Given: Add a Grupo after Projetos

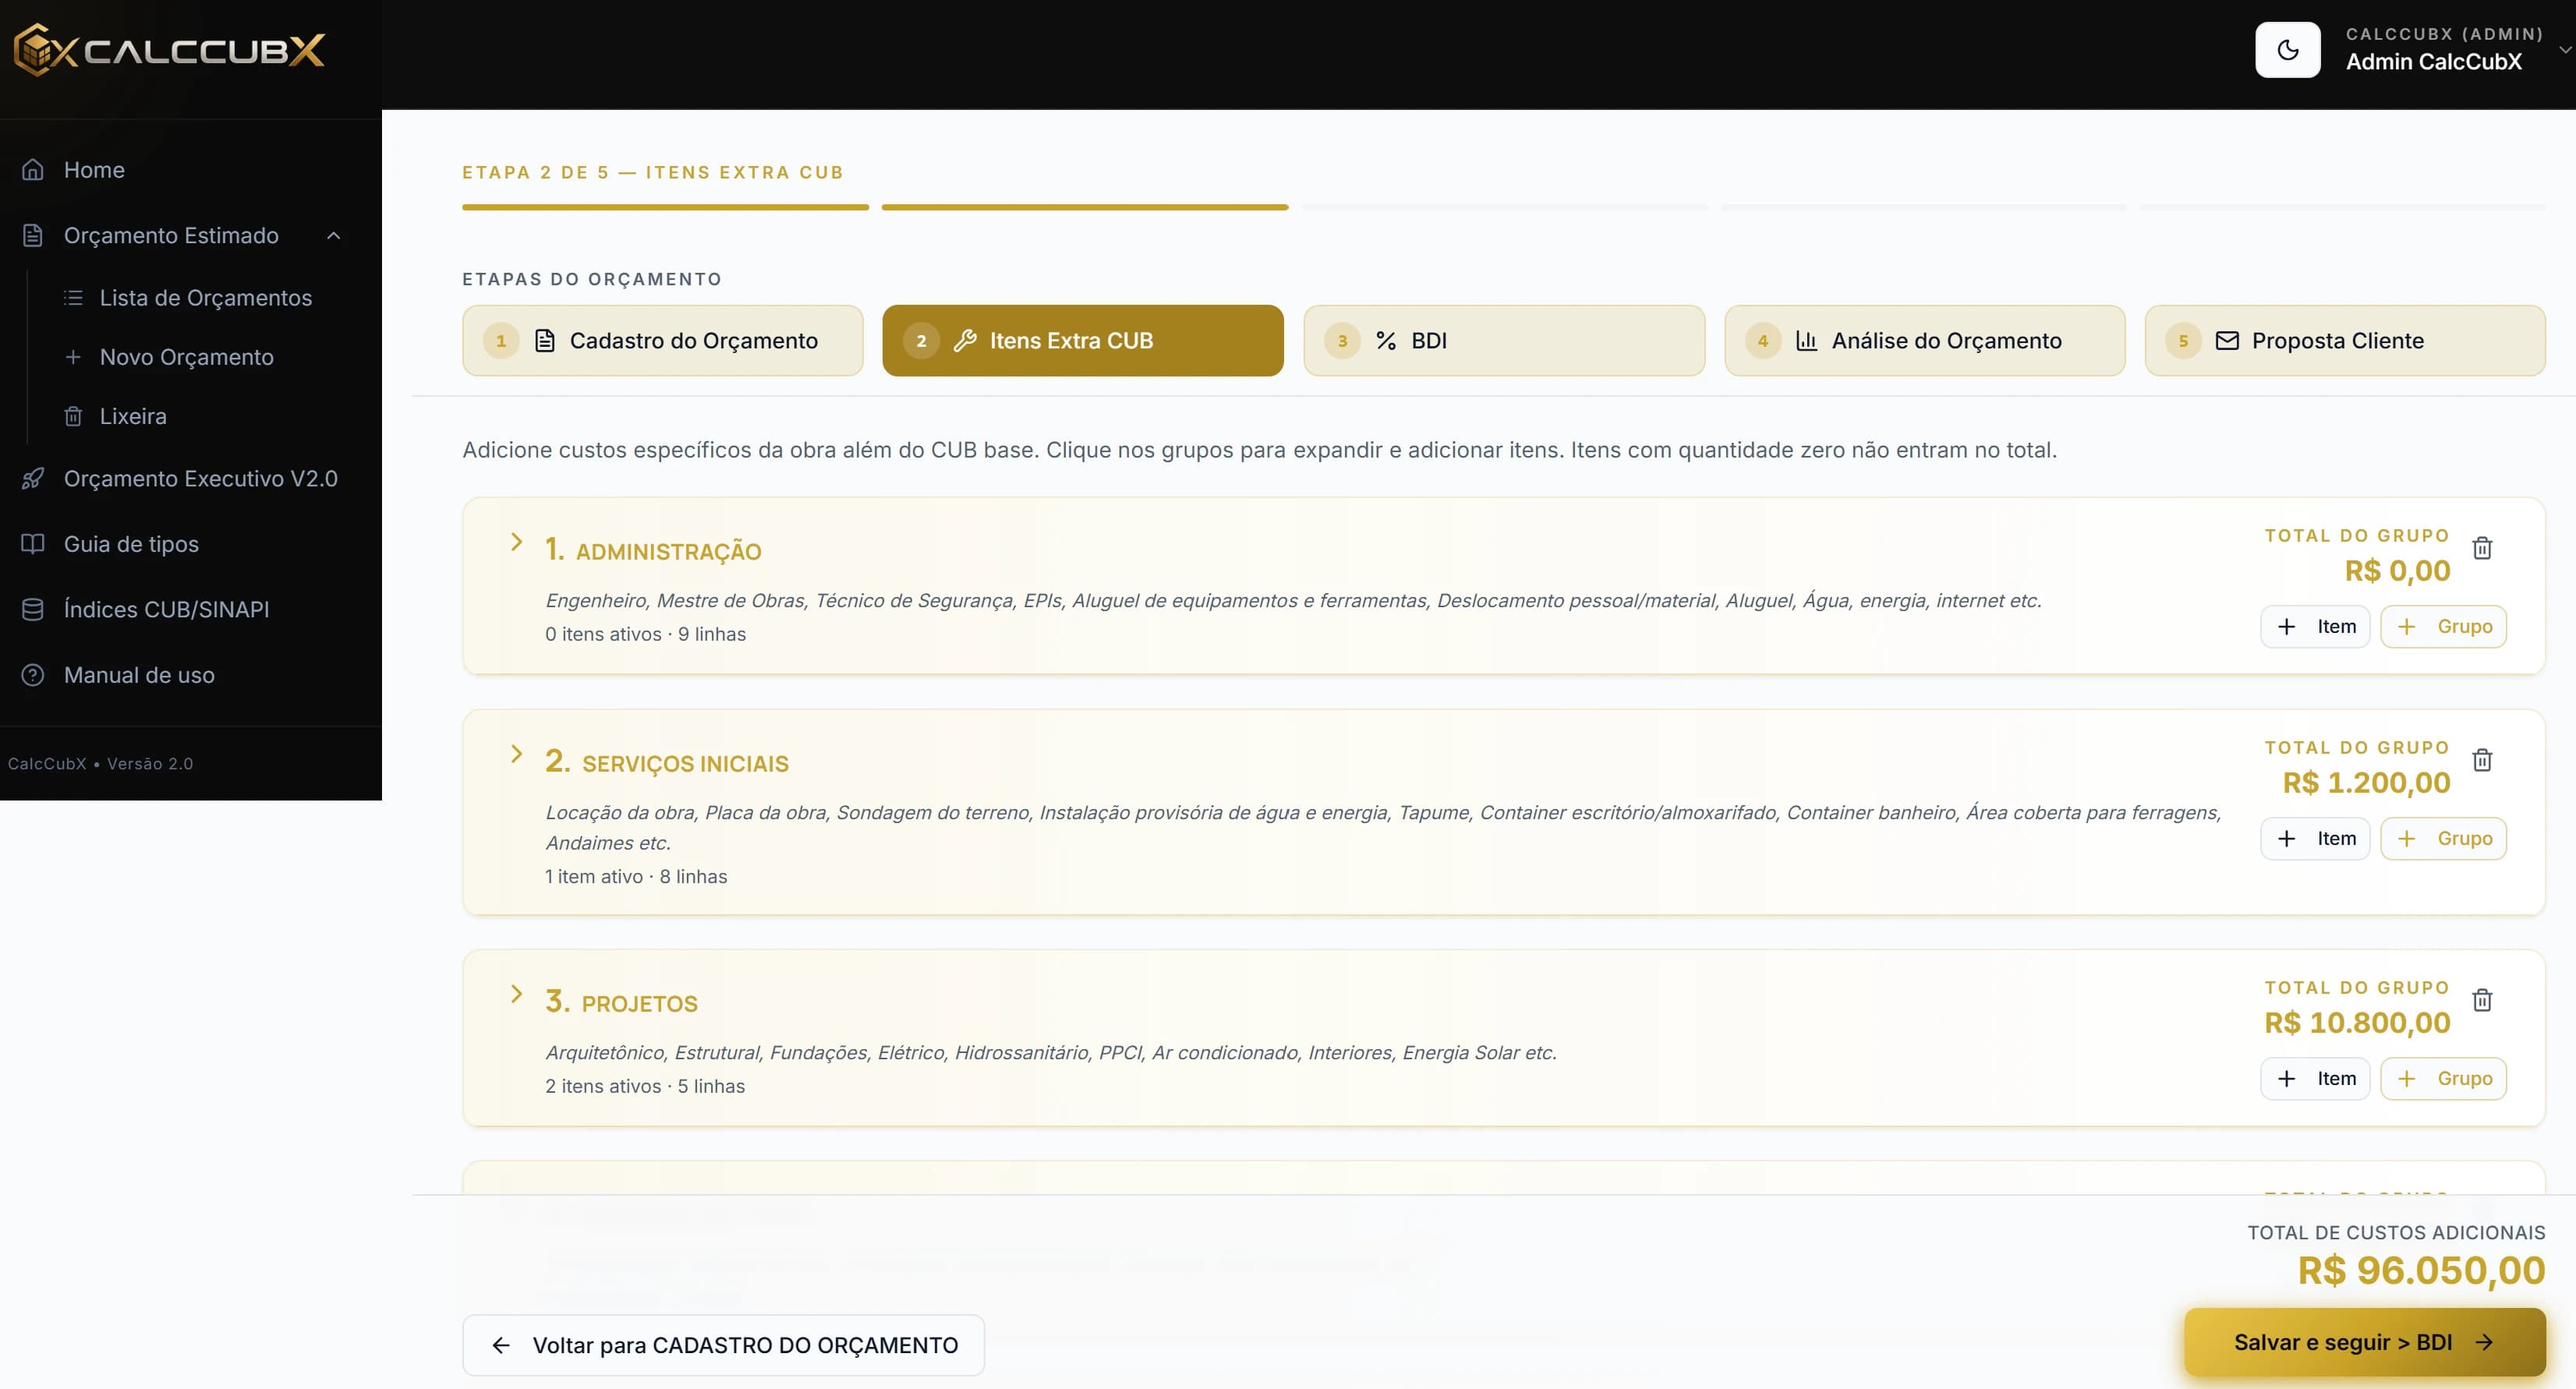Looking at the screenshot, I should coord(2443,1079).
